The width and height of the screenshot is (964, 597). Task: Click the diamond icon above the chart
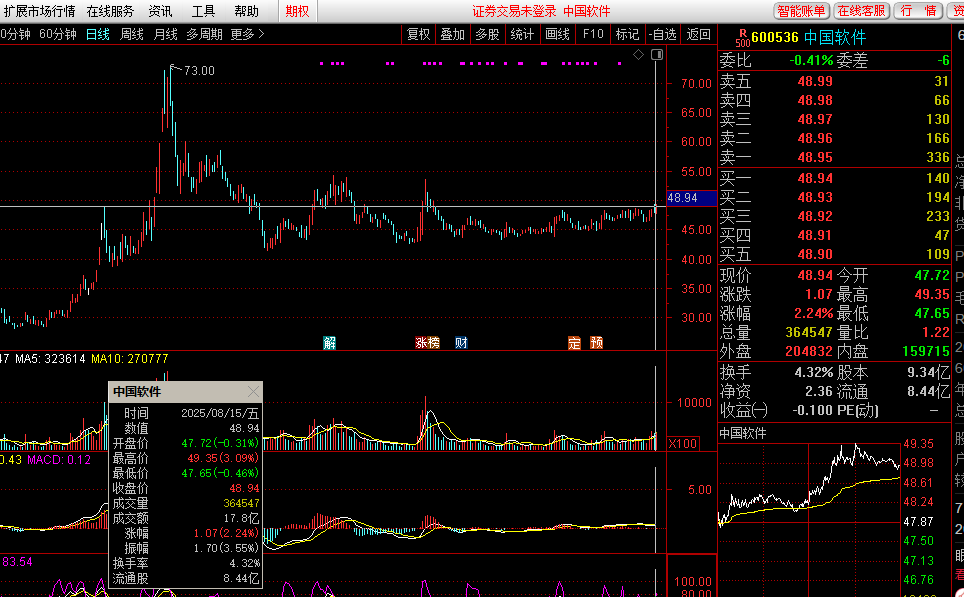638,55
